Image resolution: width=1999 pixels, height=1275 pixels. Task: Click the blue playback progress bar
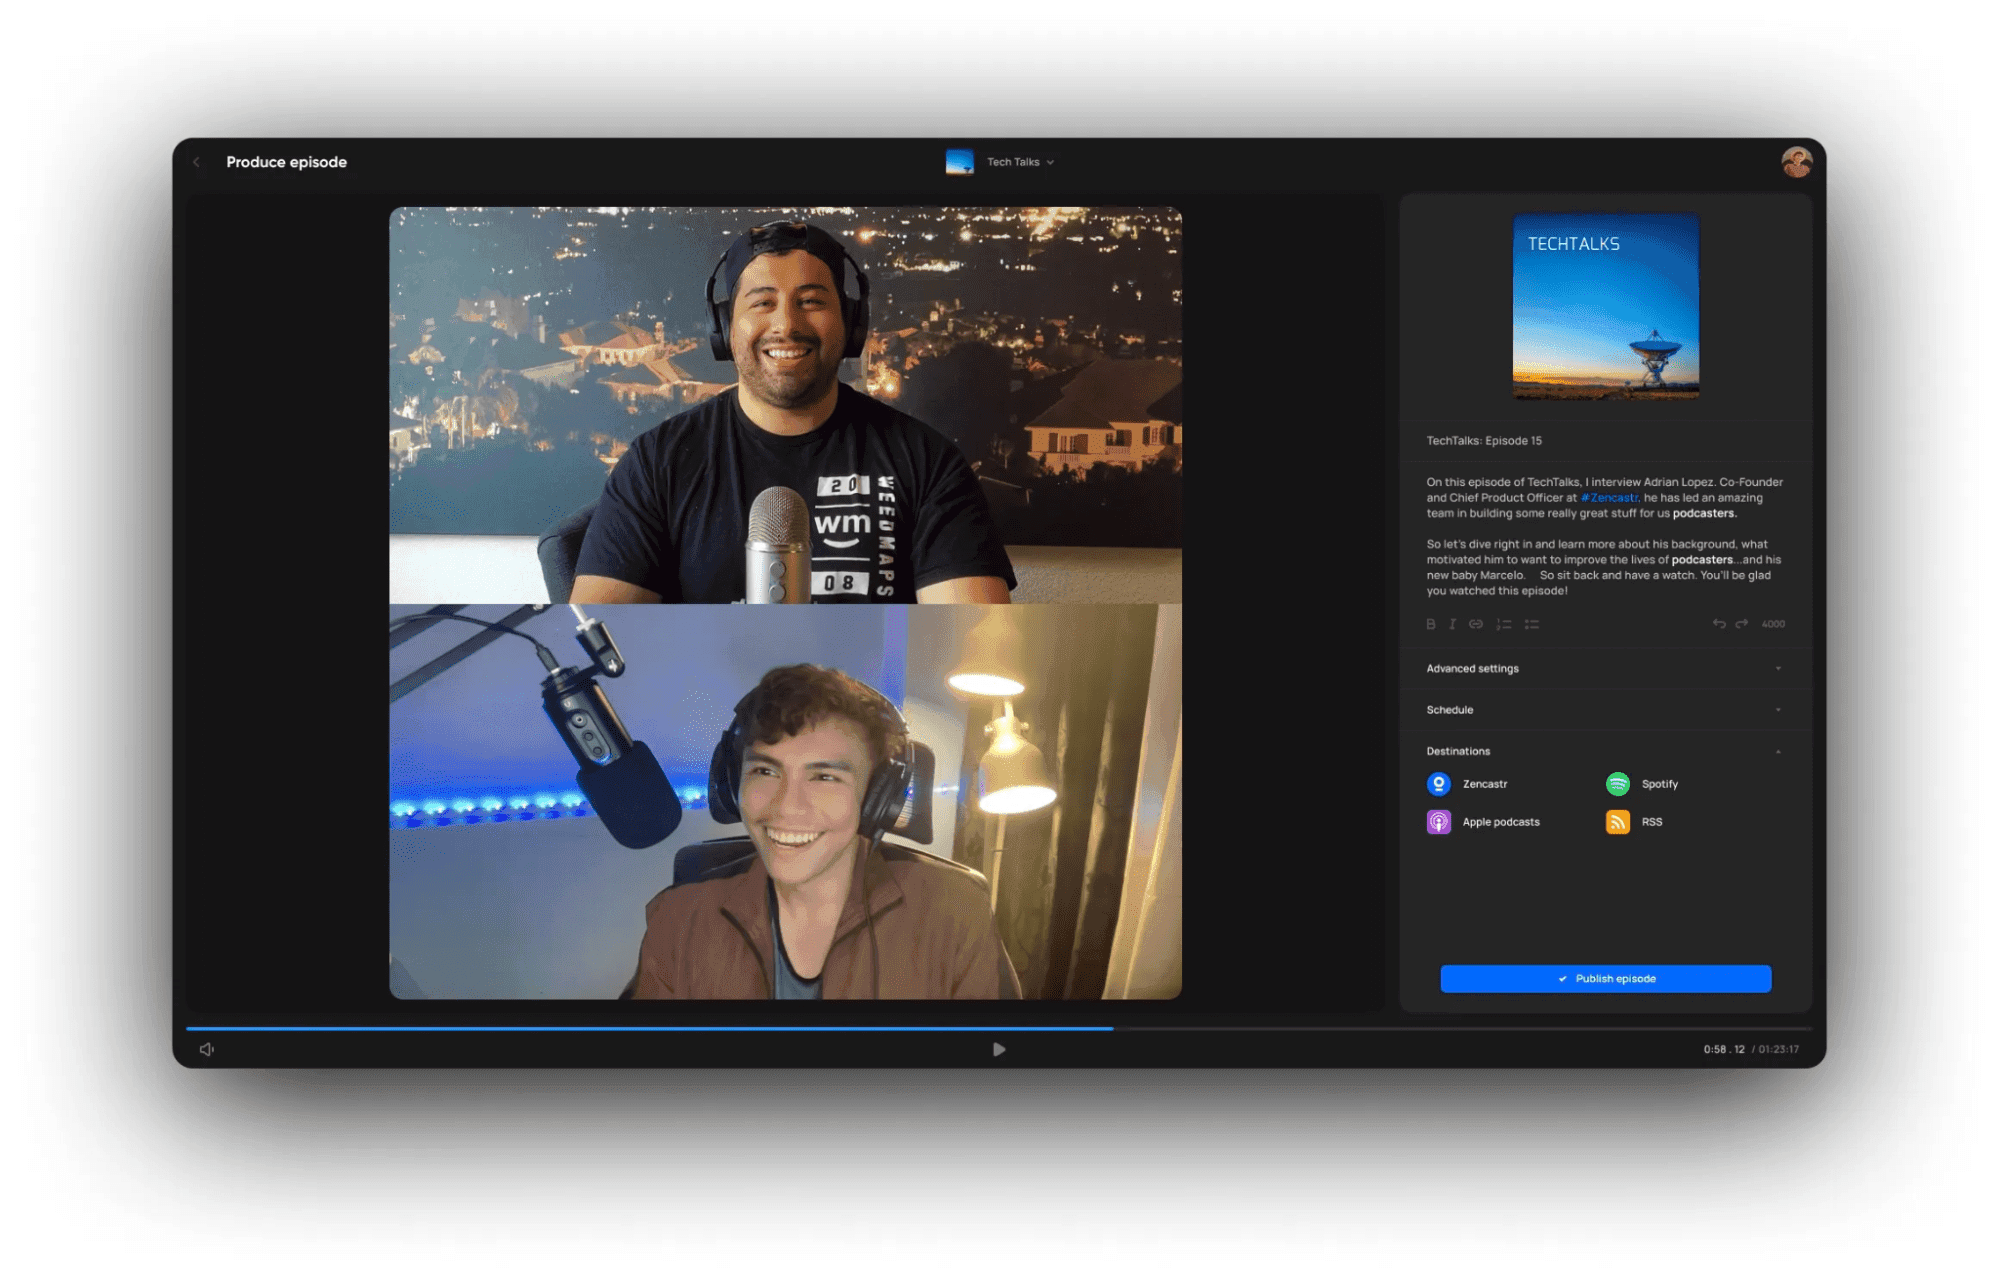click(x=650, y=1028)
